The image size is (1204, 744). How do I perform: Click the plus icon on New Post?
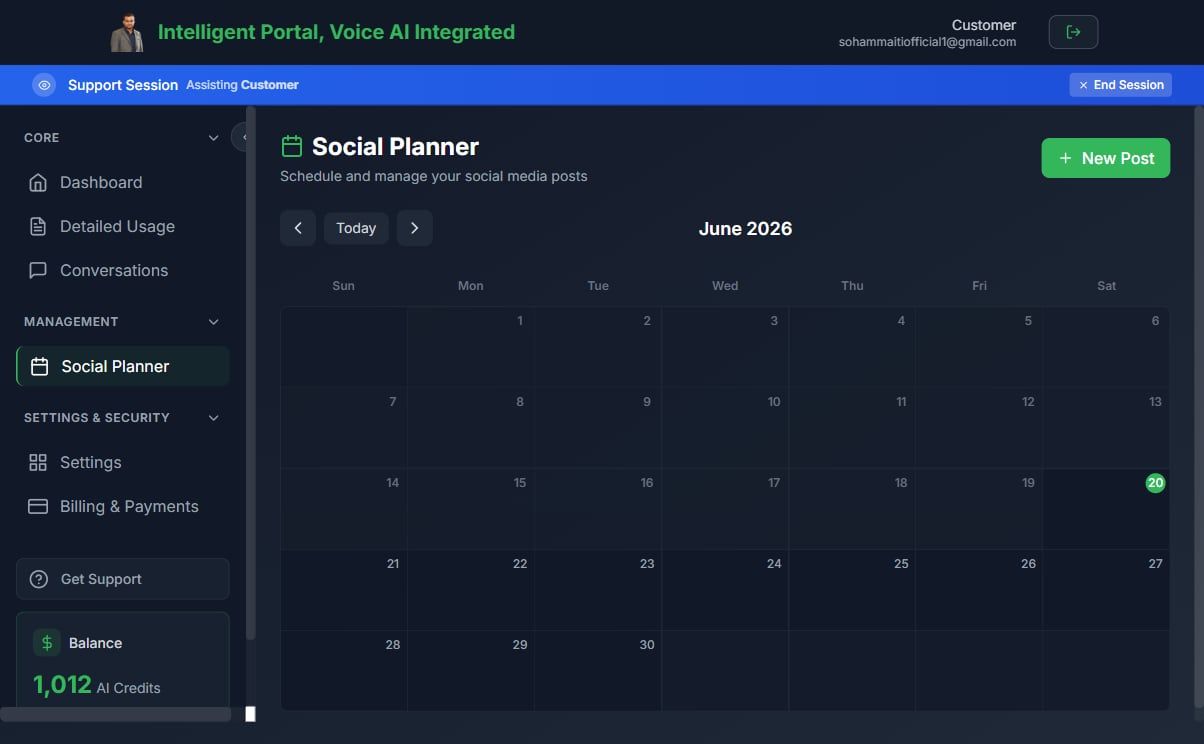(x=1065, y=158)
